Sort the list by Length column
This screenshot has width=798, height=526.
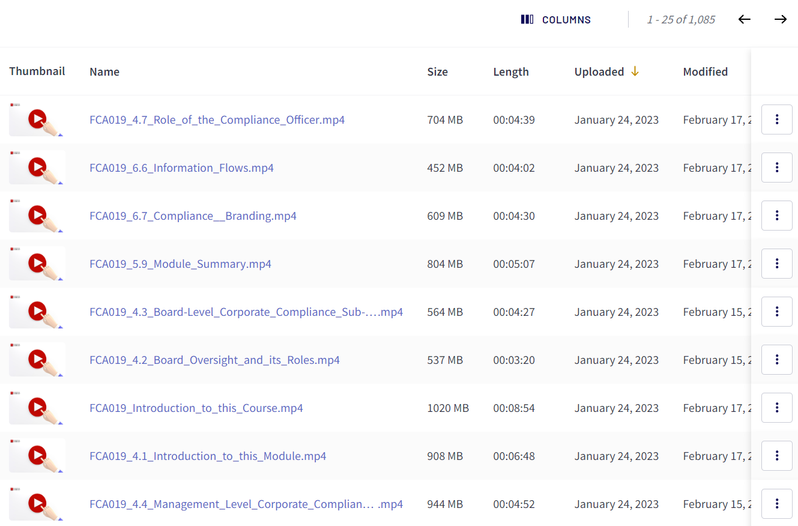[510, 72]
